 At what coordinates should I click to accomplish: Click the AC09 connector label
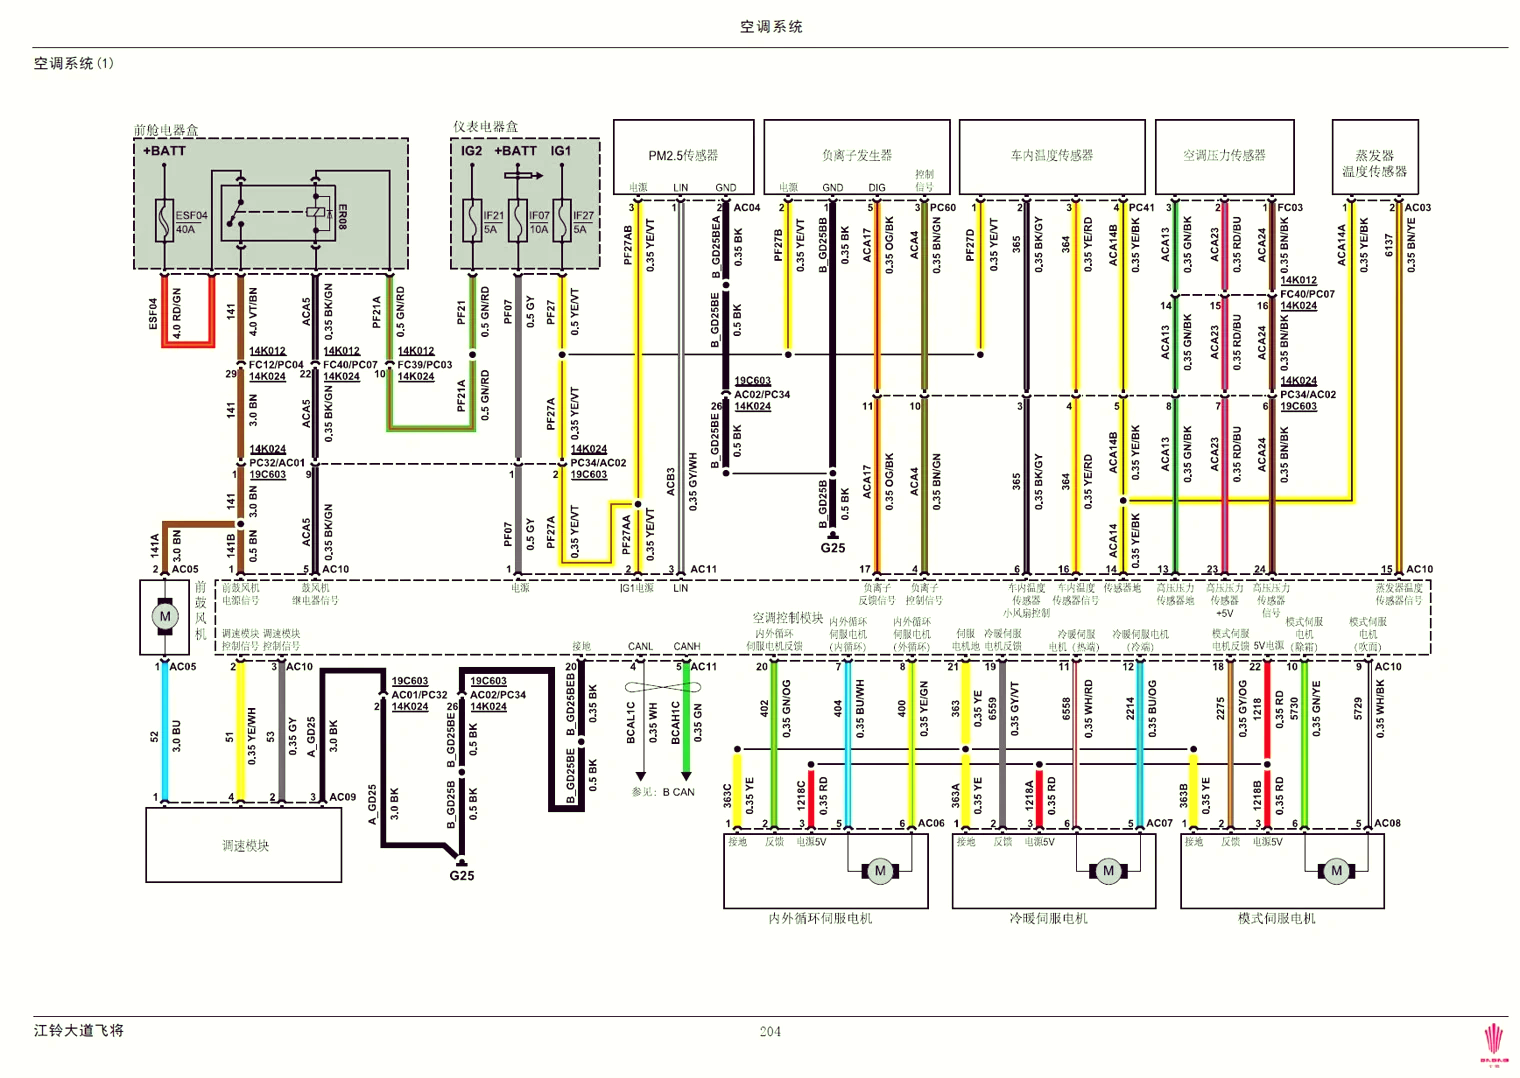coord(342,797)
